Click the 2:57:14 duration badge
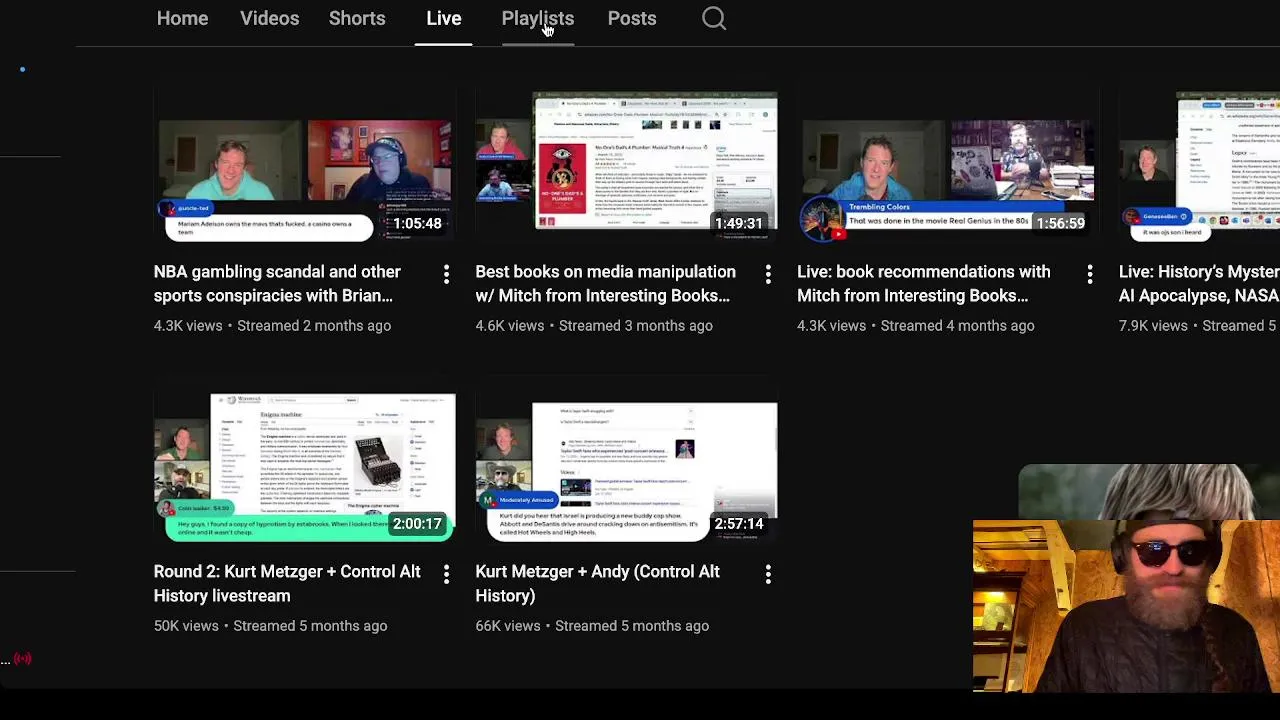Viewport: 1280px width, 720px height. 738,524
